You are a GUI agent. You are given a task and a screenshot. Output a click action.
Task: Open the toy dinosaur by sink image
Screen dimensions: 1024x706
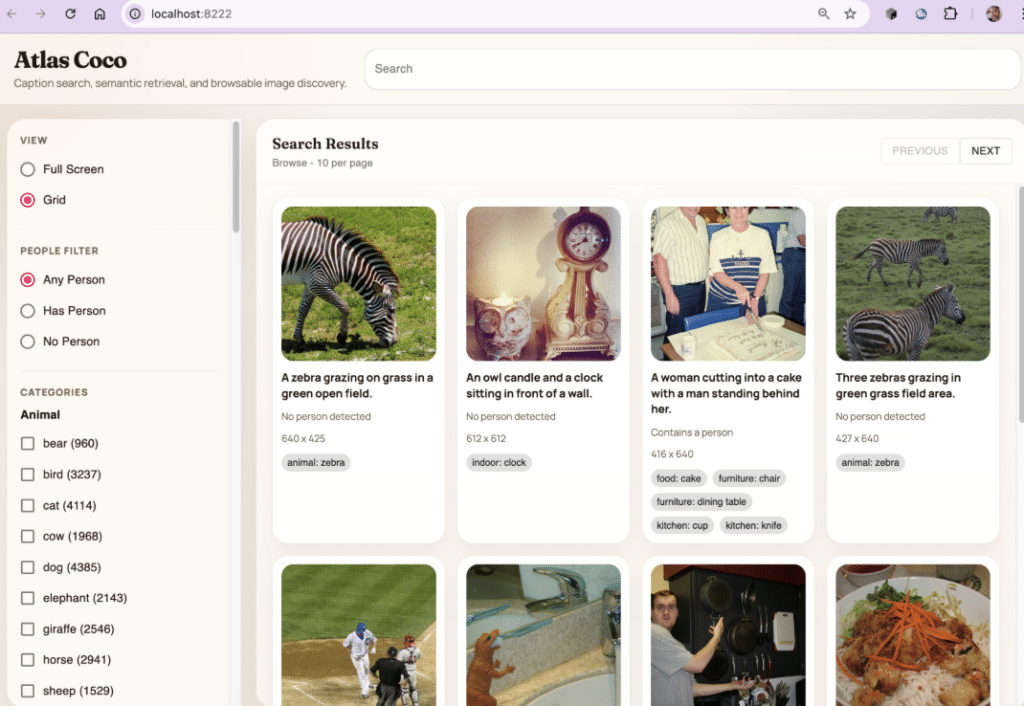tap(543, 635)
